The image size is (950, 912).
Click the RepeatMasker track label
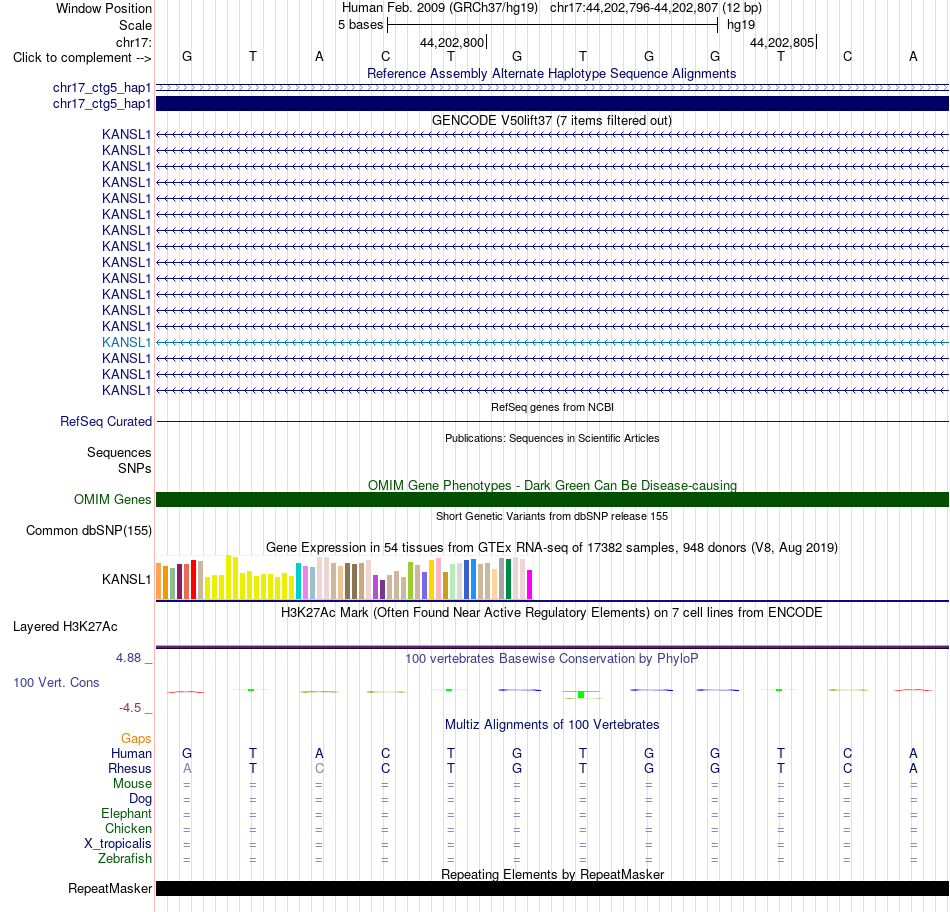pos(110,888)
